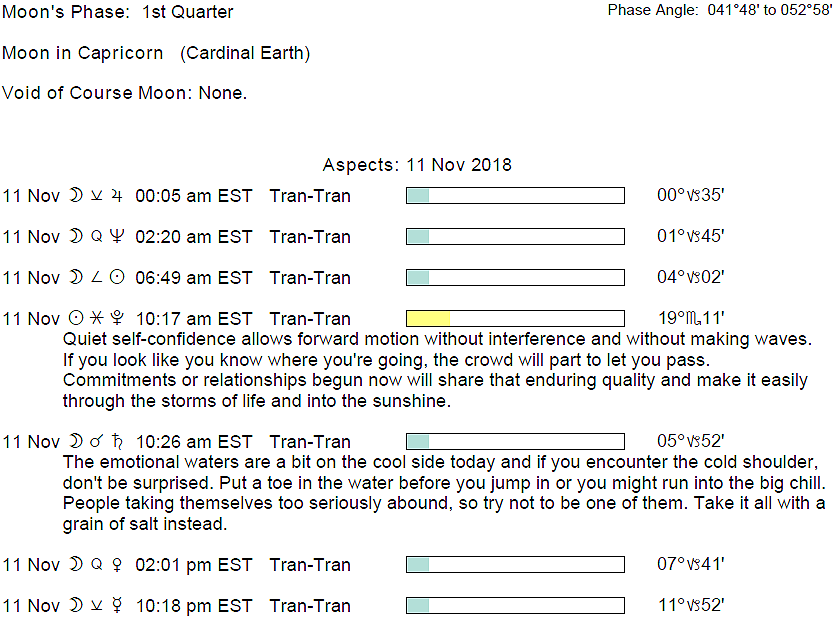The image size is (834, 627).
Task: Select the Saturn glyph in the 10:26 am aspect
Action: click(117, 442)
